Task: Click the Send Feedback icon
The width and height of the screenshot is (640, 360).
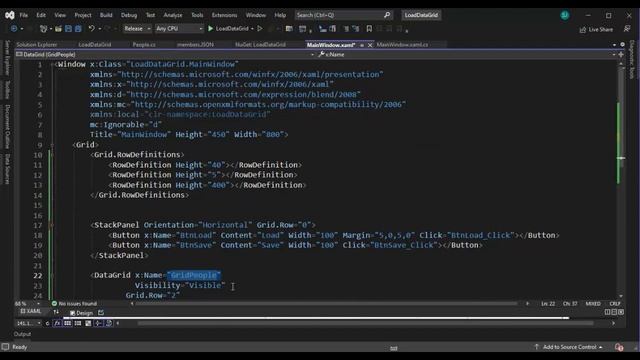Action: click(x=627, y=29)
